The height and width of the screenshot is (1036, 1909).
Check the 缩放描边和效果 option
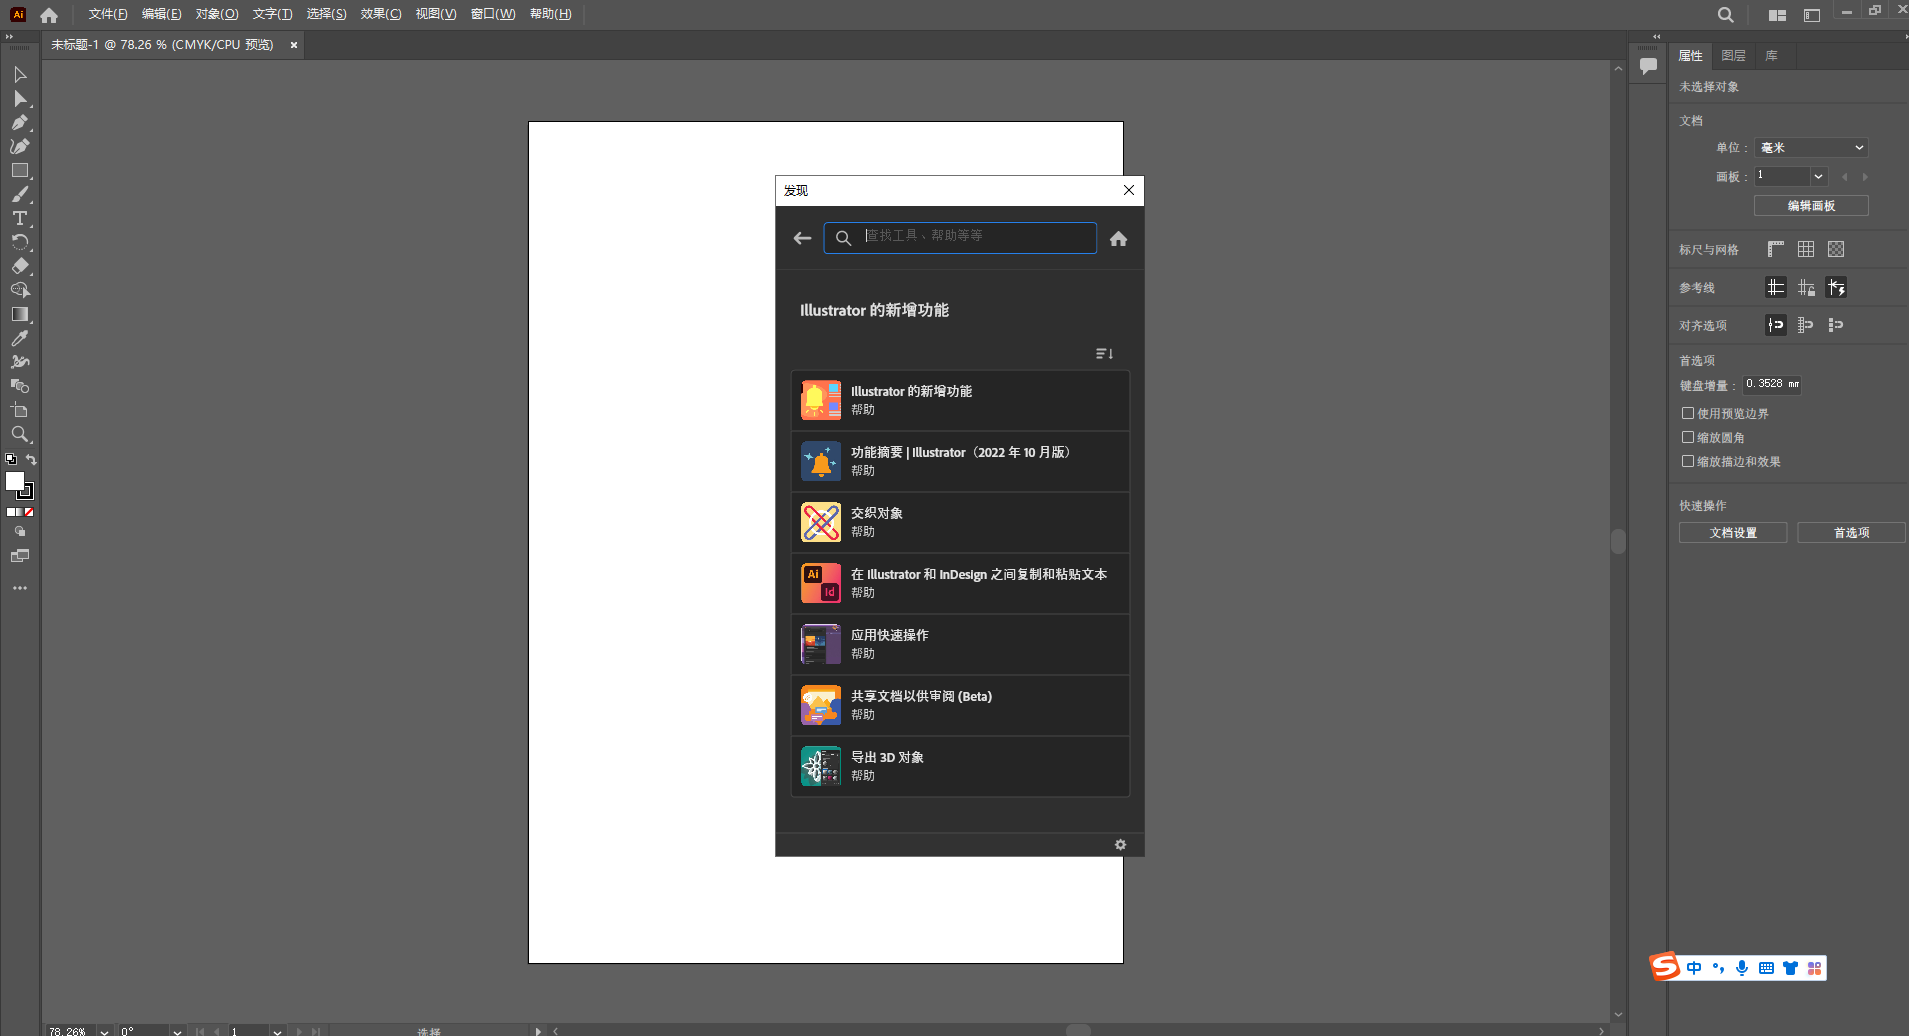click(x=1688, y=461)
